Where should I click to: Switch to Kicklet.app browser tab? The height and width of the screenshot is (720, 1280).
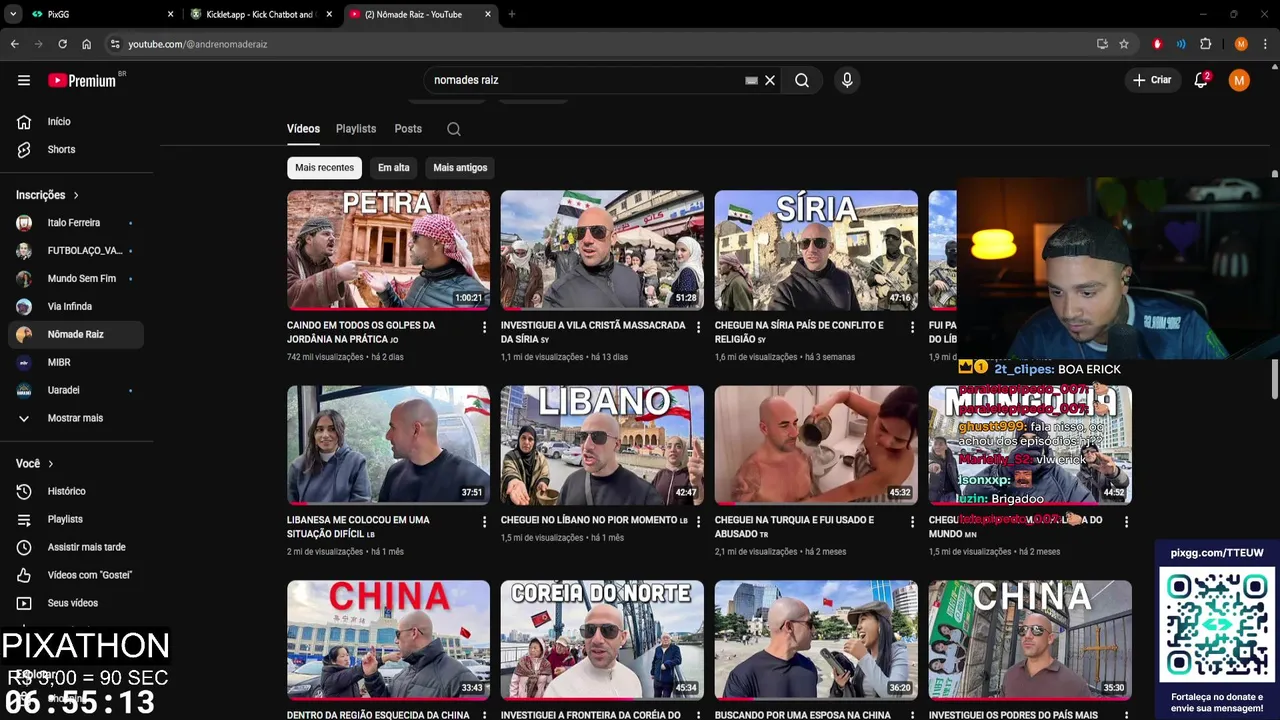[262, 14]
